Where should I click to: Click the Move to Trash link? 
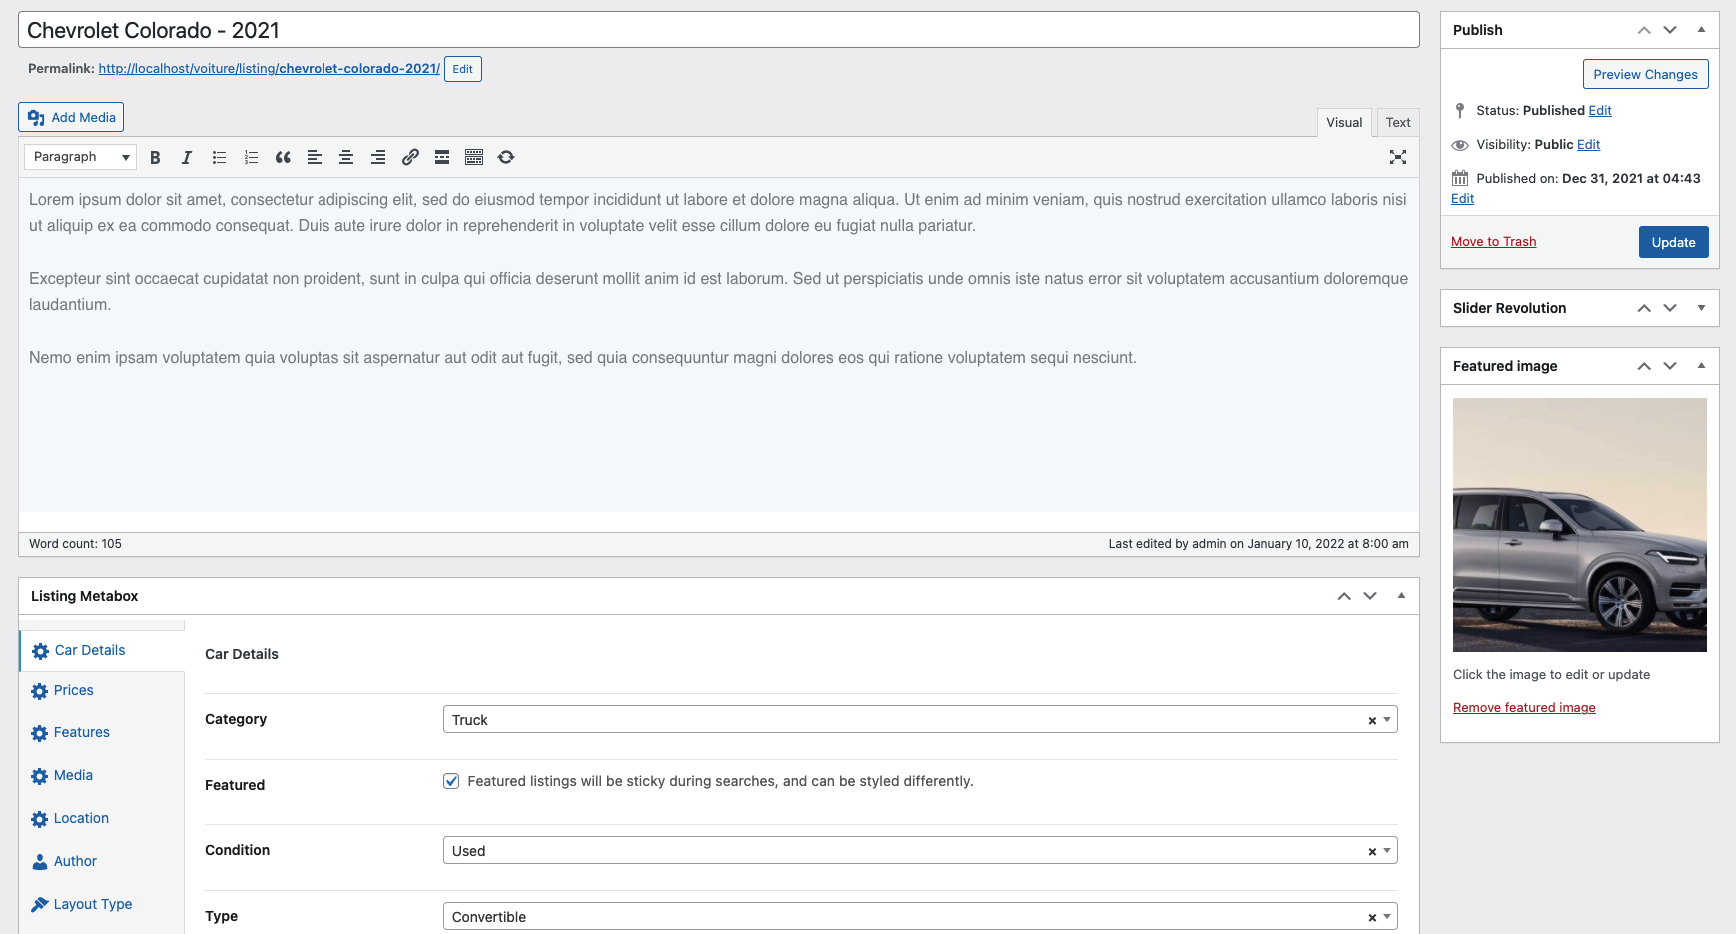click(1493, 242)
